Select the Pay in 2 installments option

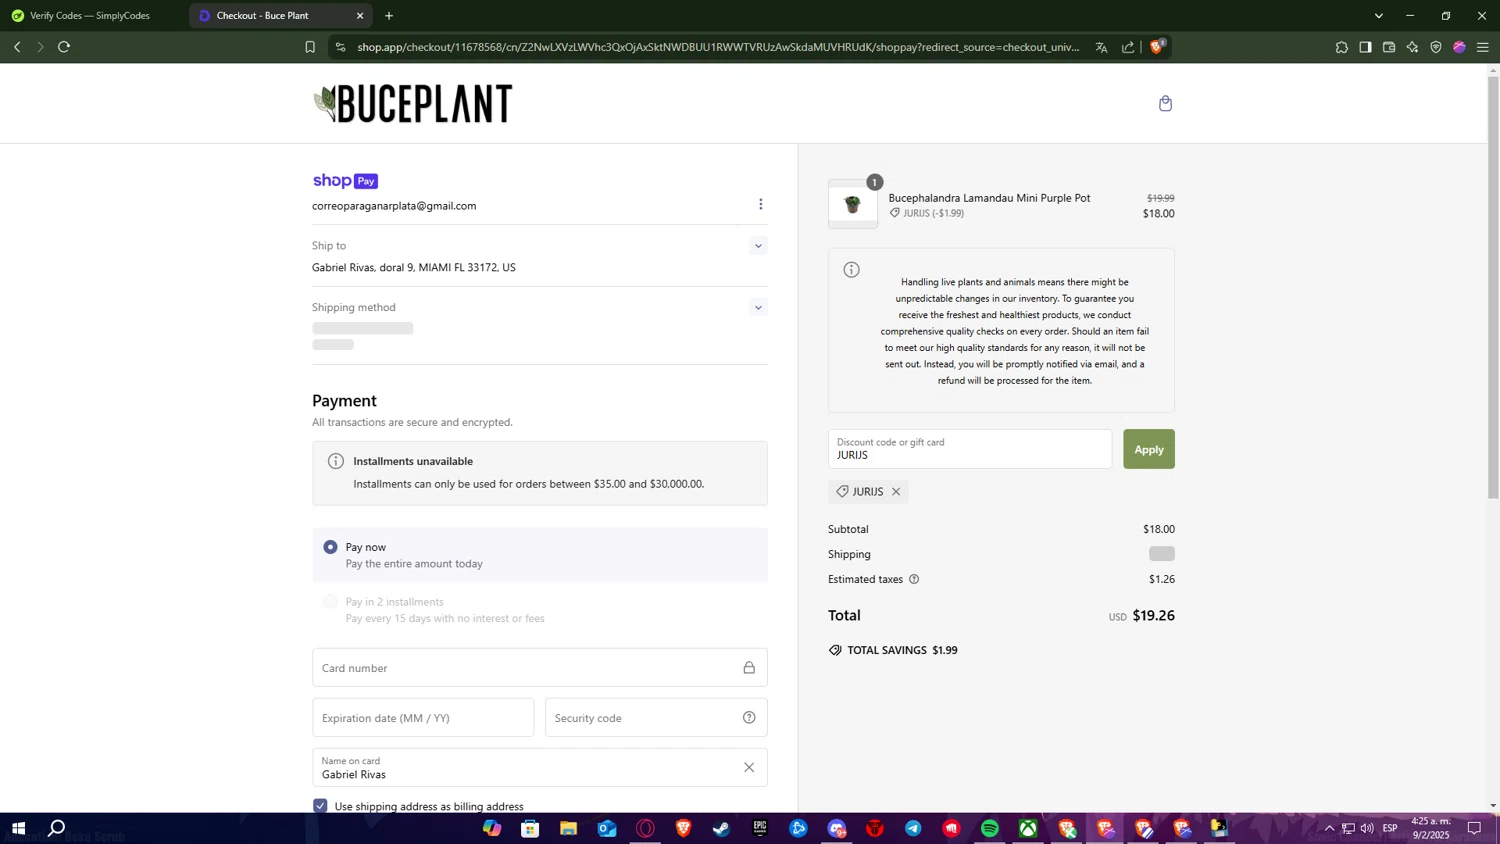click(330, 602)
